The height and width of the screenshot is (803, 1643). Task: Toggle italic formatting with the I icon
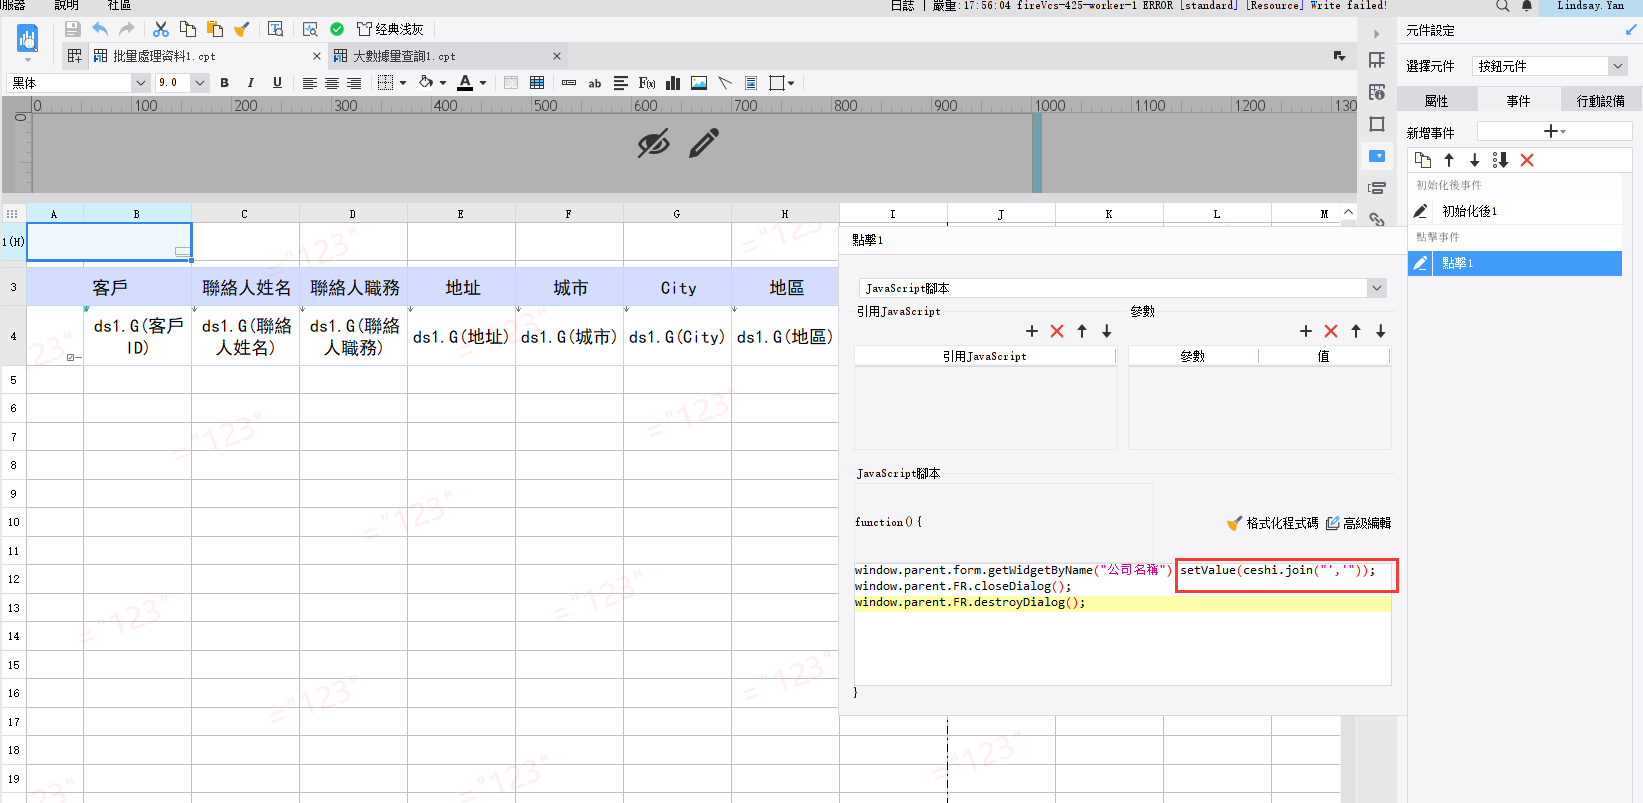pyautogui.click(x=250, y=83)
